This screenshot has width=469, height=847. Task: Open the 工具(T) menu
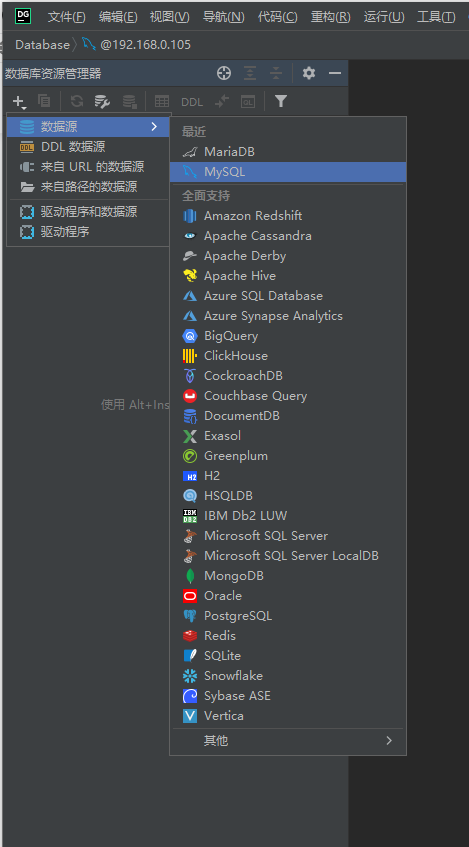(x=436, y=17)
